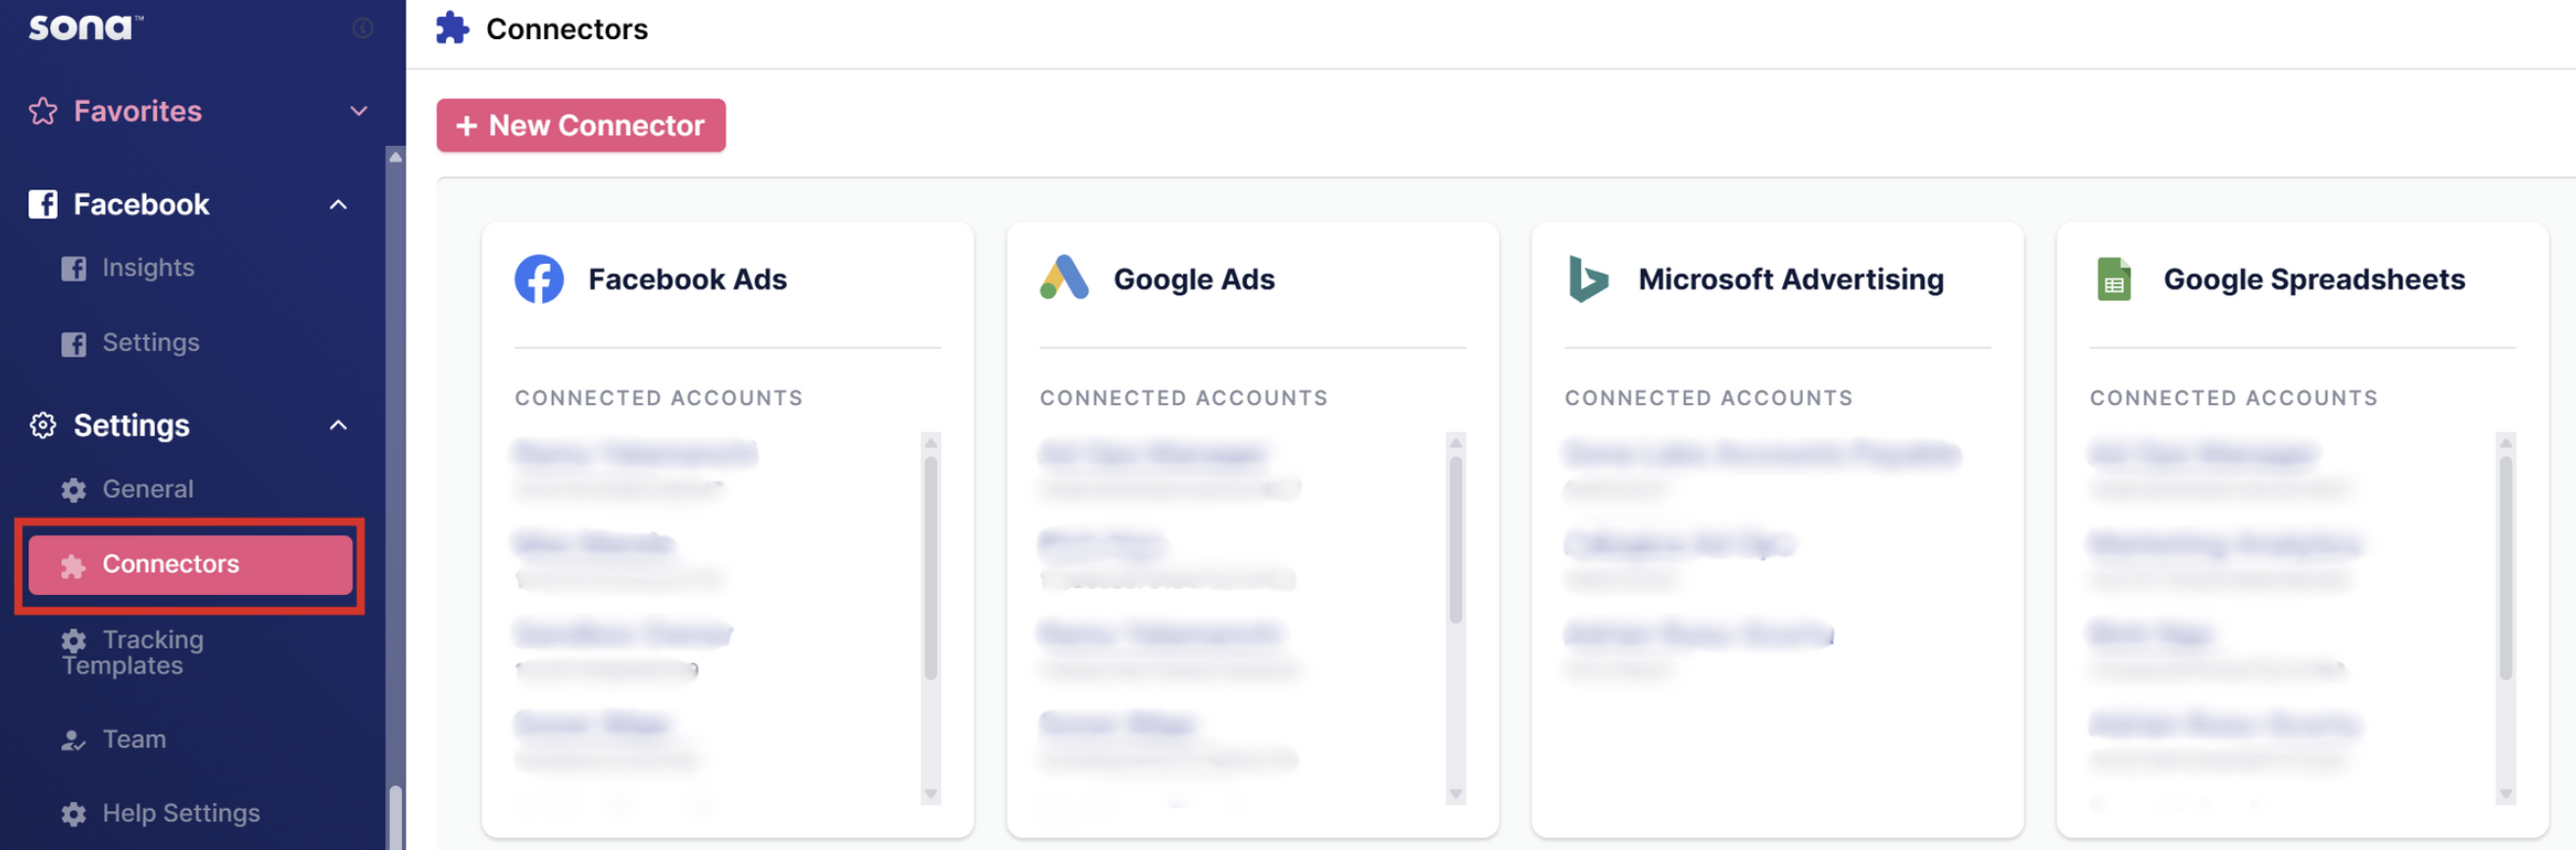Screen dimensions: 2576x850
Task: Click the Google Spreadsheets sheet icon
Action: [2113, 279]
